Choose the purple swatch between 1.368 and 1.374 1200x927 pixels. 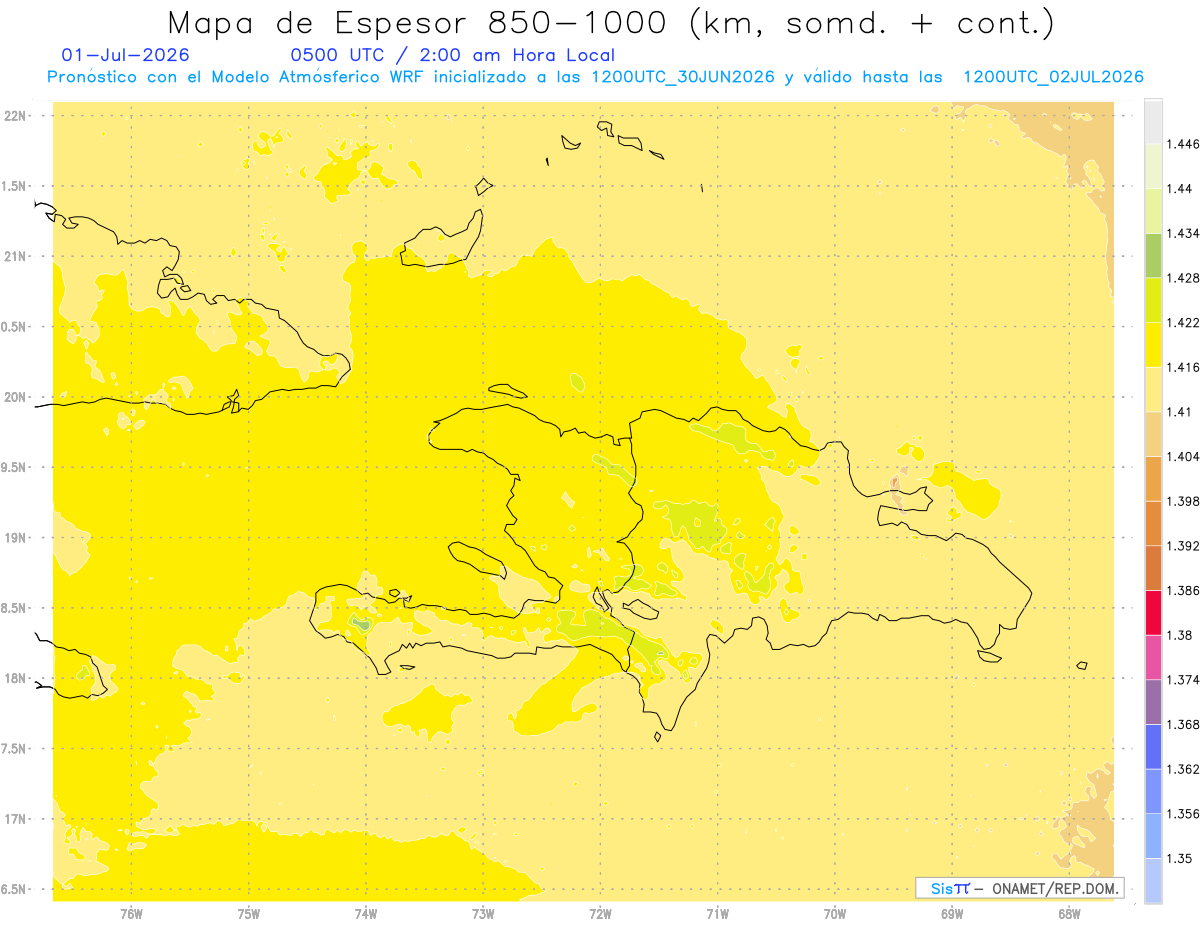[1154, 702]
